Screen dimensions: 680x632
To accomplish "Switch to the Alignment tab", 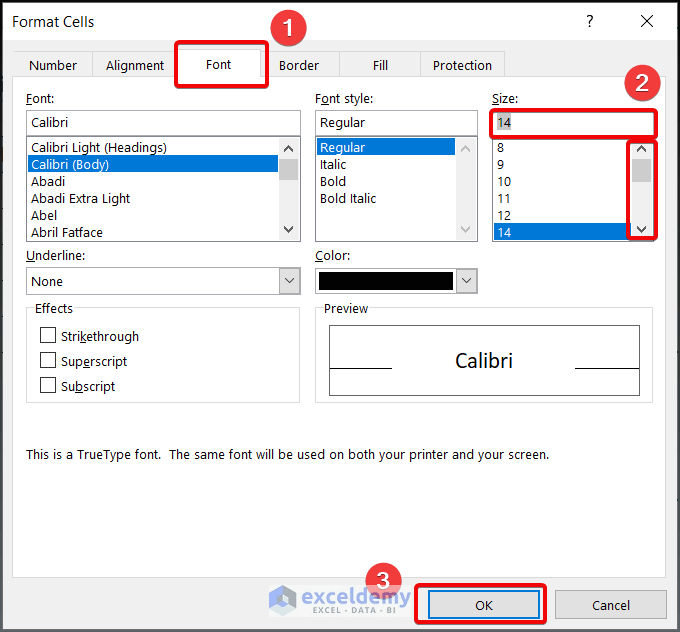I will click(135, 65).
